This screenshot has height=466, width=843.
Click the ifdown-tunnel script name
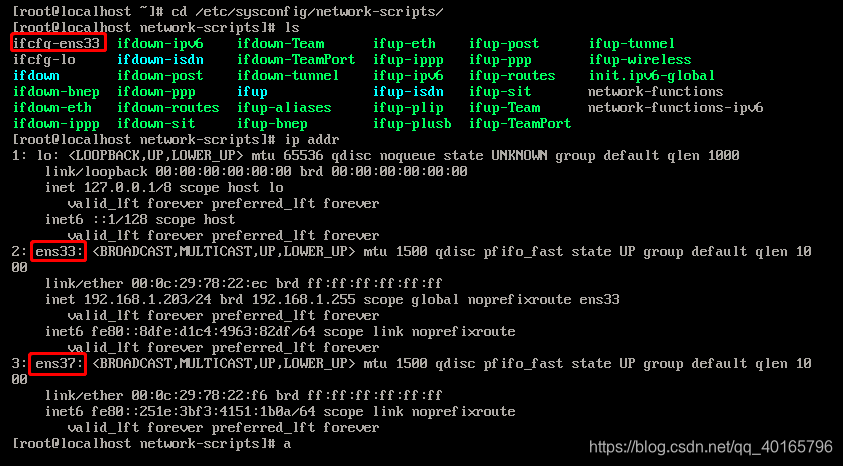click(288, 76)
